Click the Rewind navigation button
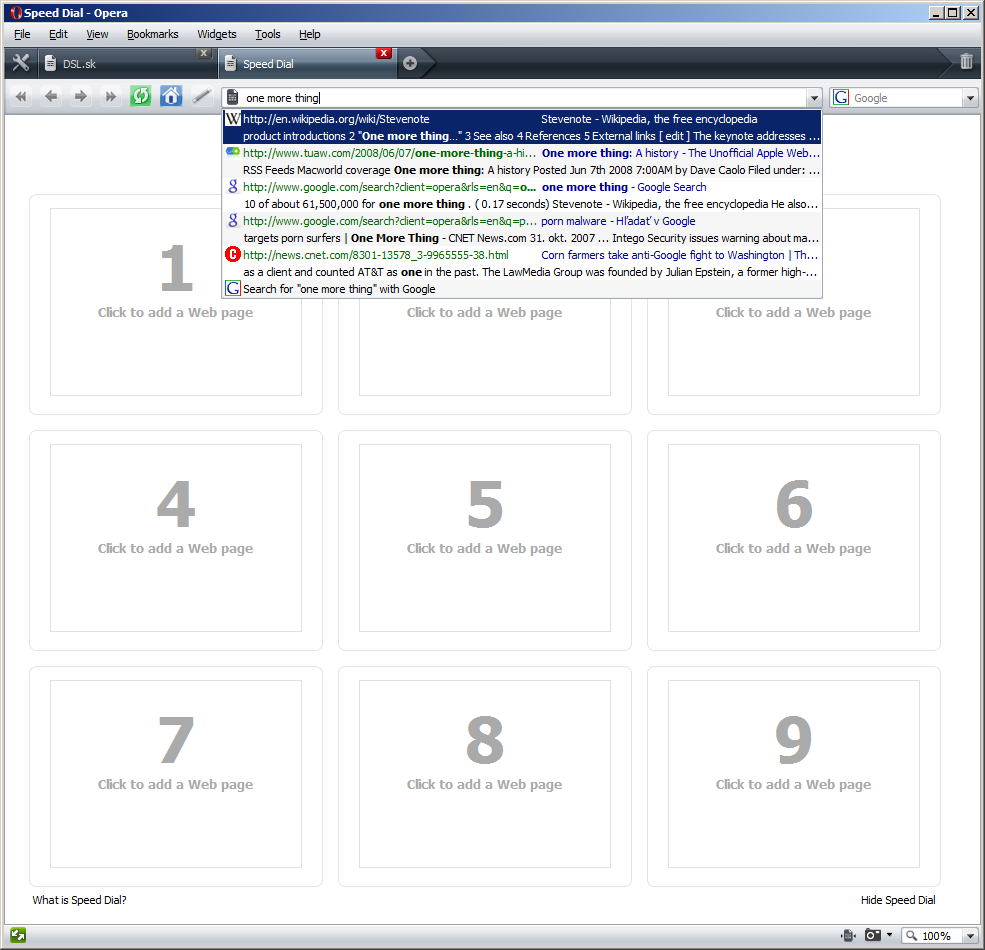This screenshot has width=985, height=950. point(21,97)
